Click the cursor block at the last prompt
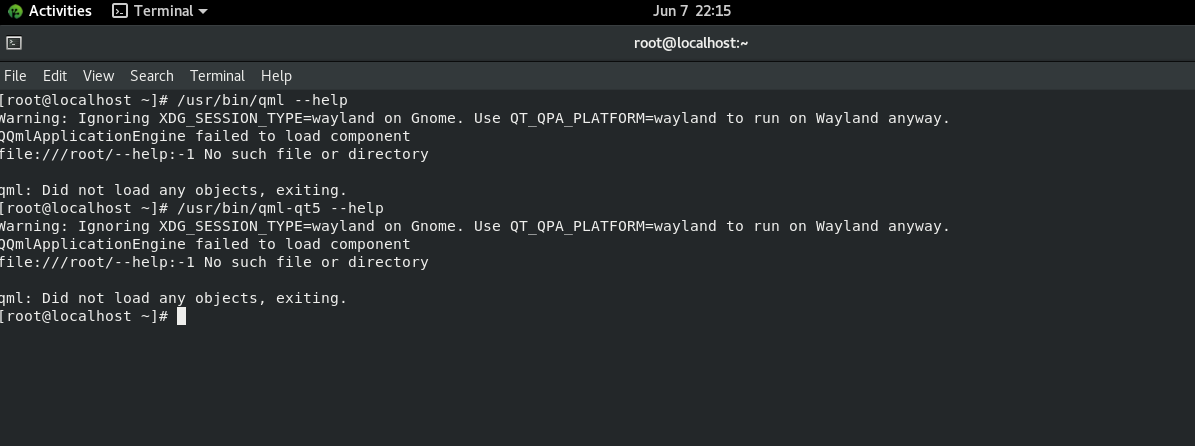This screenshot has height=446, width=1195. click(x=181, y=316)
